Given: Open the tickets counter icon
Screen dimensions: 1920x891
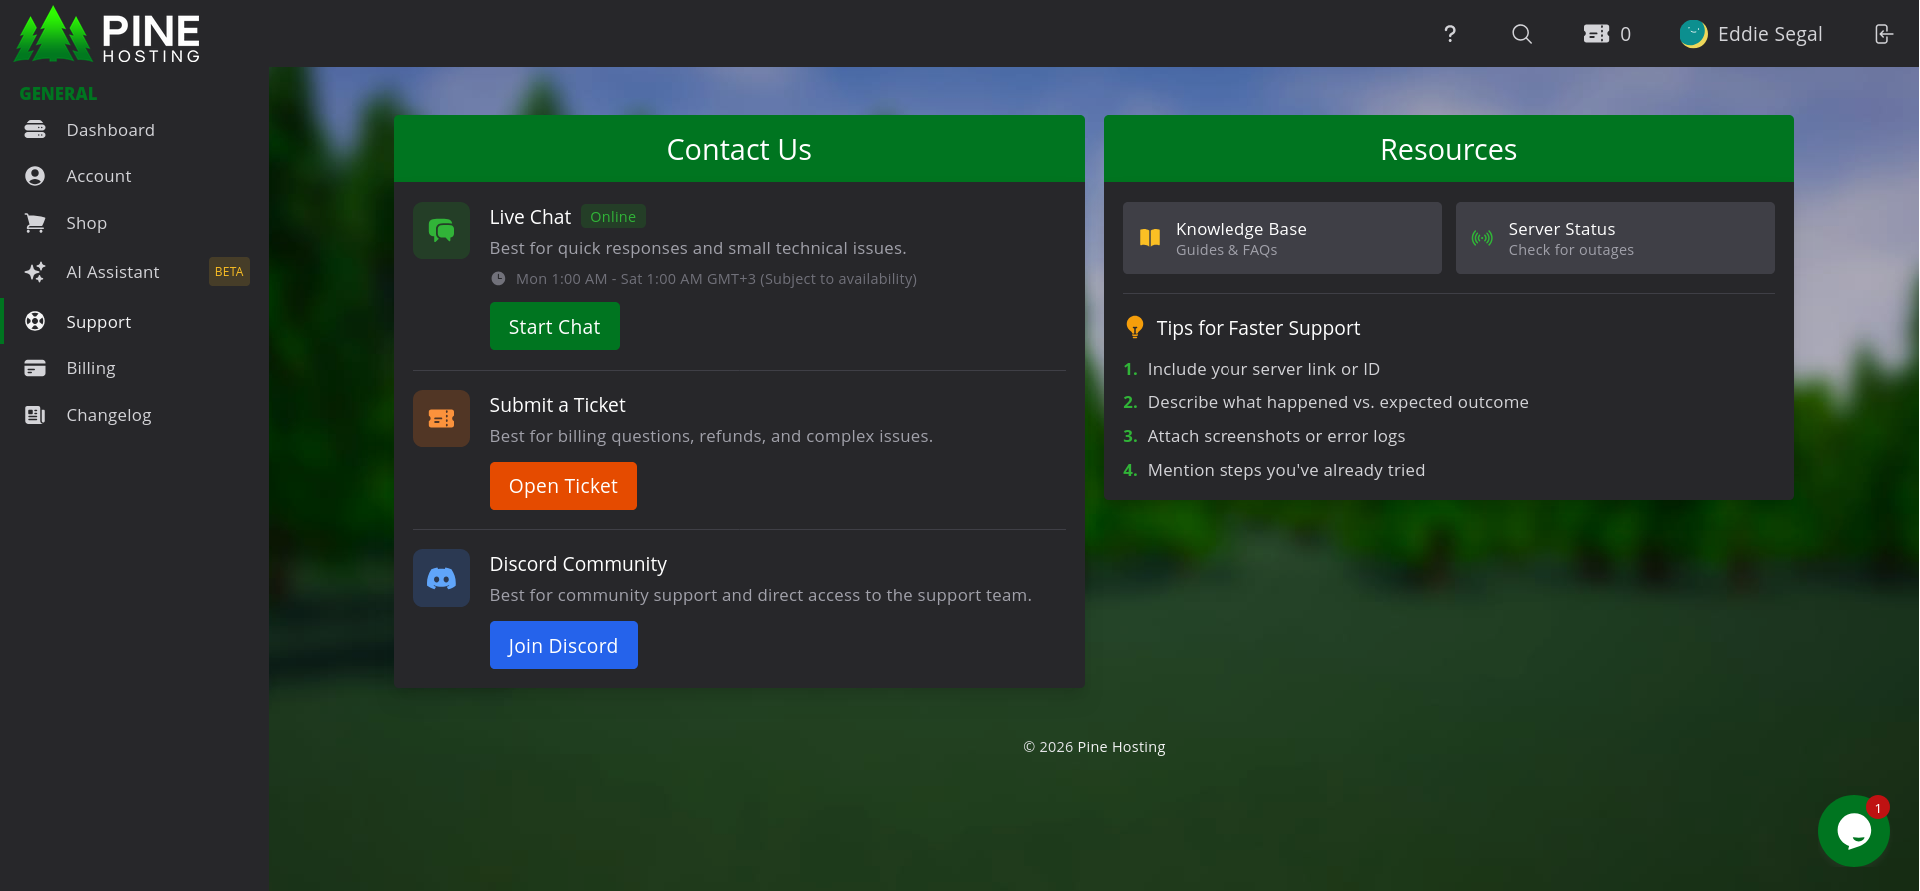Looking at the screenshot, I should pos(1596,34).
